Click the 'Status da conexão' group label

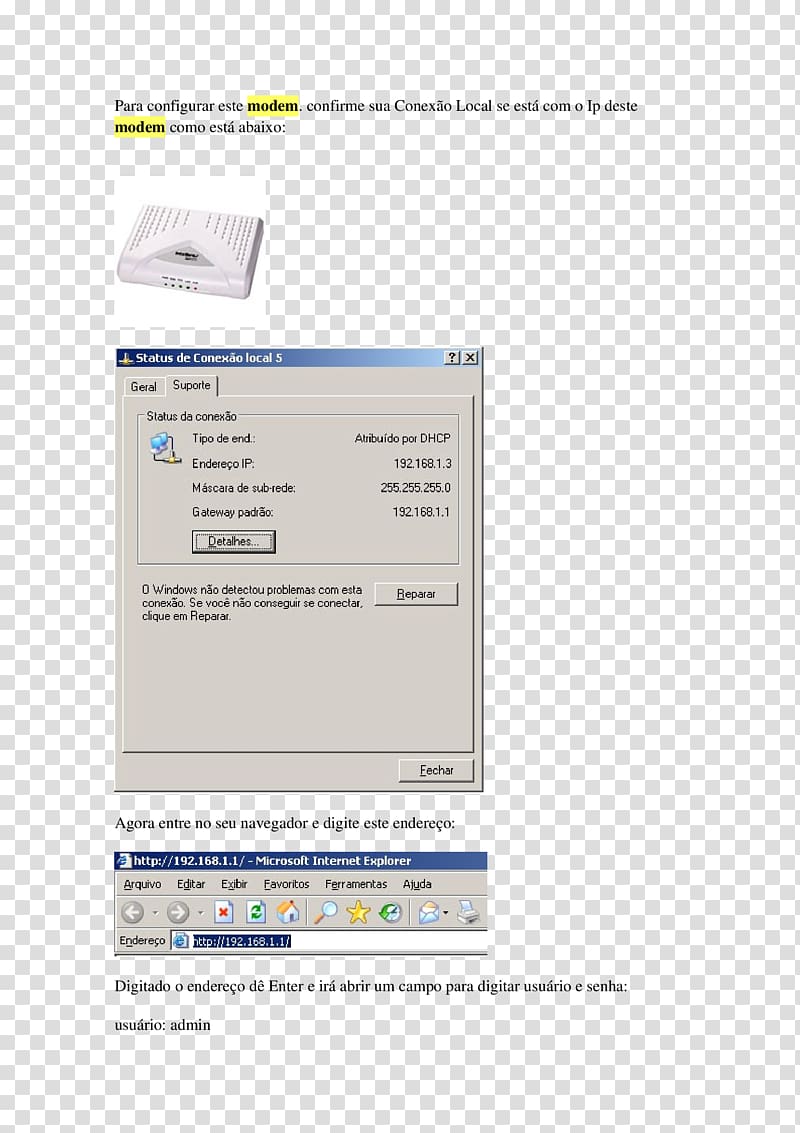[x=192, y=416]
